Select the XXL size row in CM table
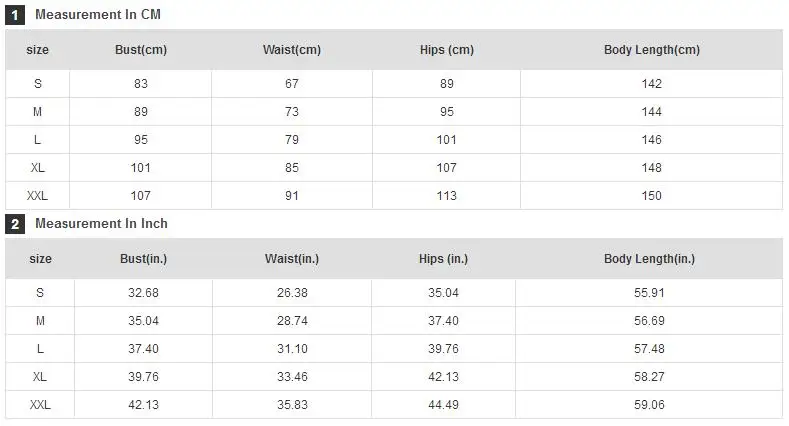Viewport: 789px width, 426px height. [x=394, y=196]
